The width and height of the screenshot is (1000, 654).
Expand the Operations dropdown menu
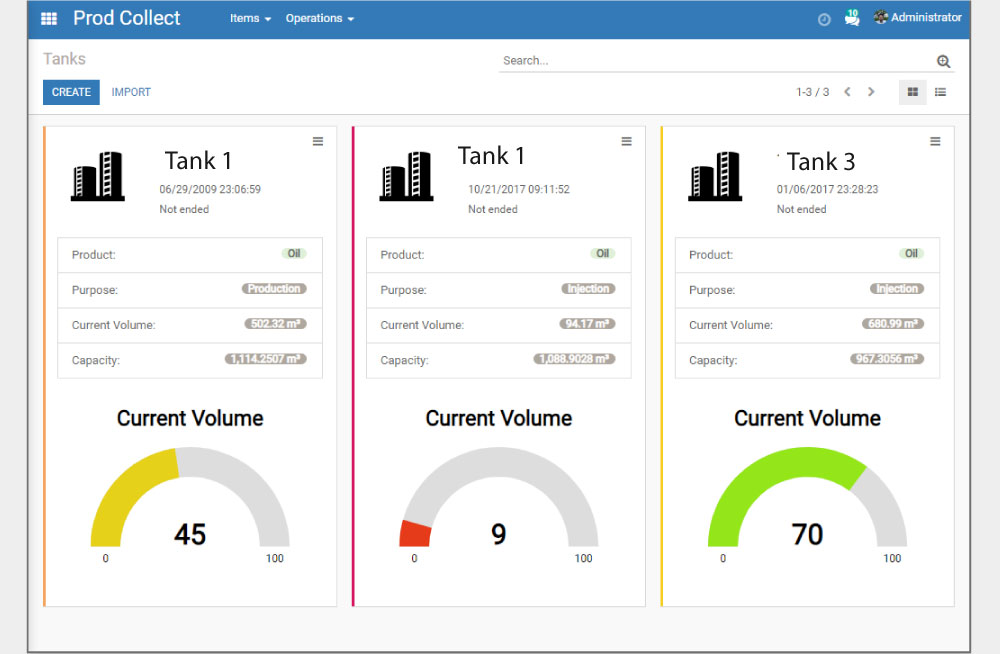pos(319,19)
